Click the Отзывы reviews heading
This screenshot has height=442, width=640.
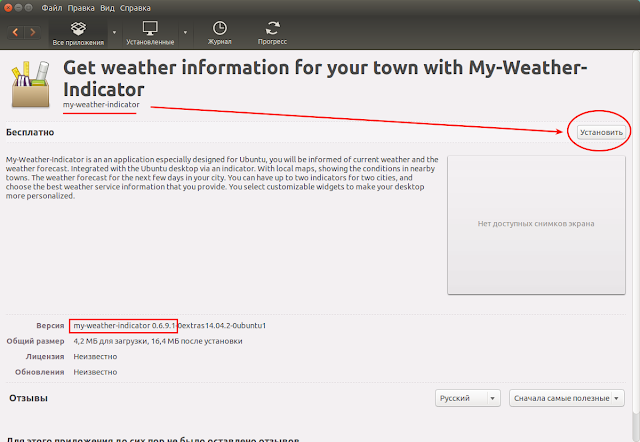(29, 398)
